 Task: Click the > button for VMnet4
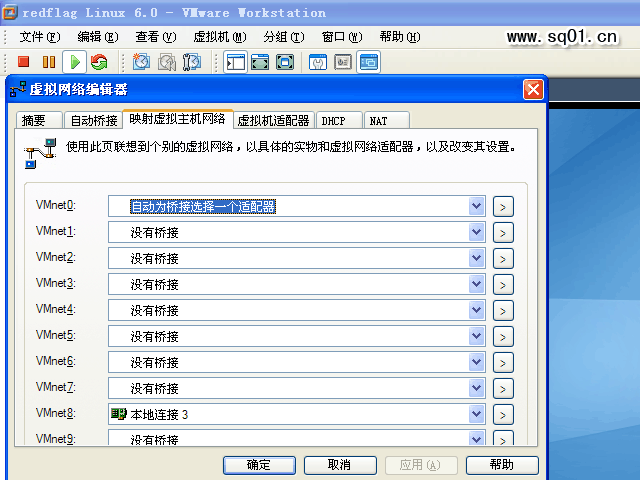point(503,311)
